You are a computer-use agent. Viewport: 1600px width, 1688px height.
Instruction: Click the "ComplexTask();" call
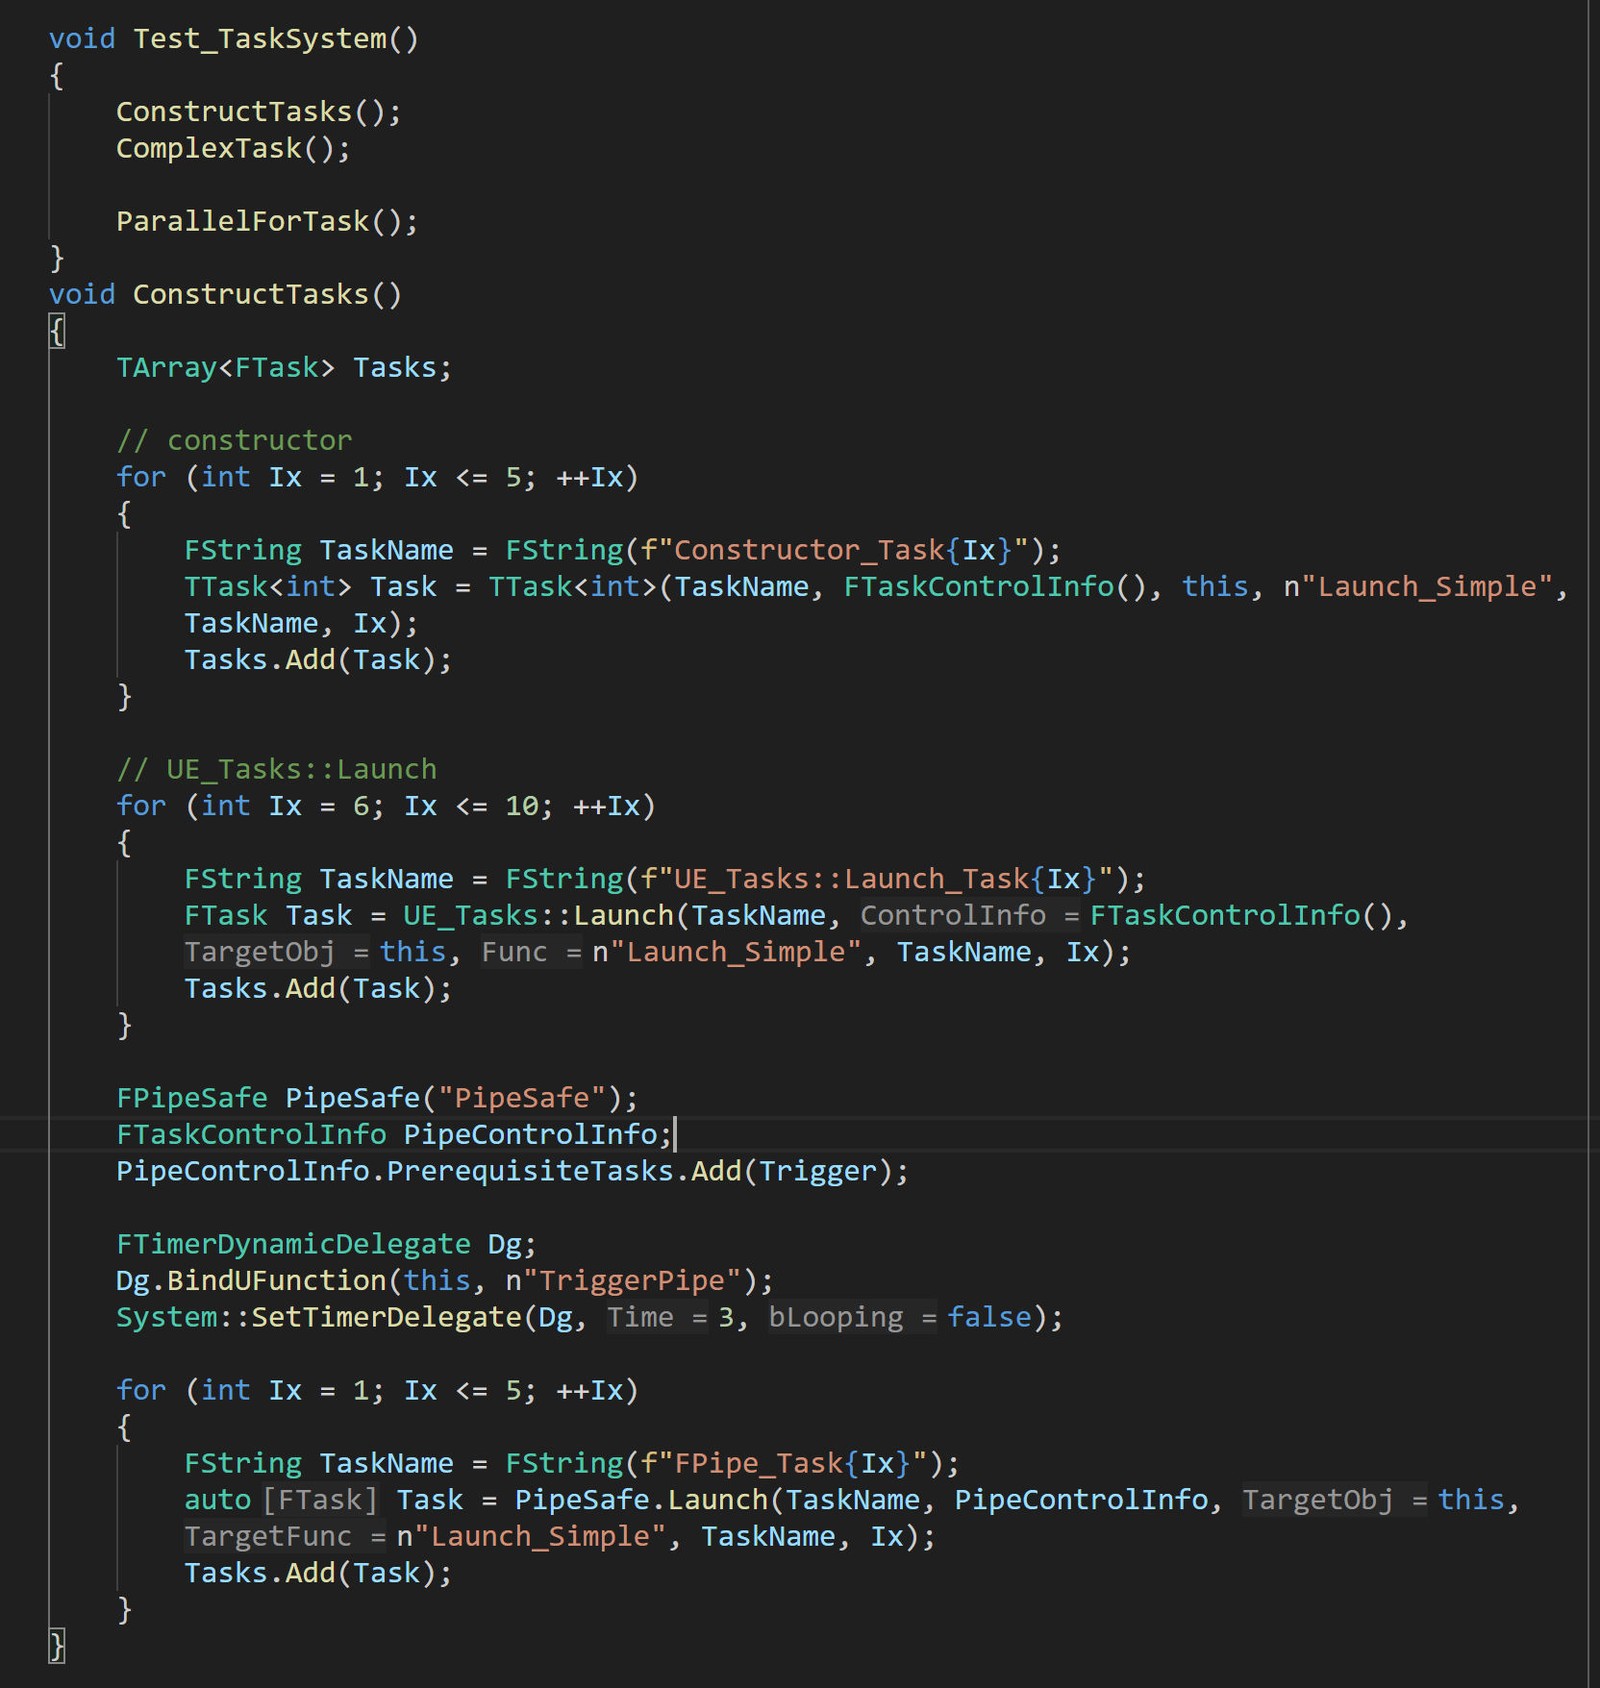click(233, 149)
